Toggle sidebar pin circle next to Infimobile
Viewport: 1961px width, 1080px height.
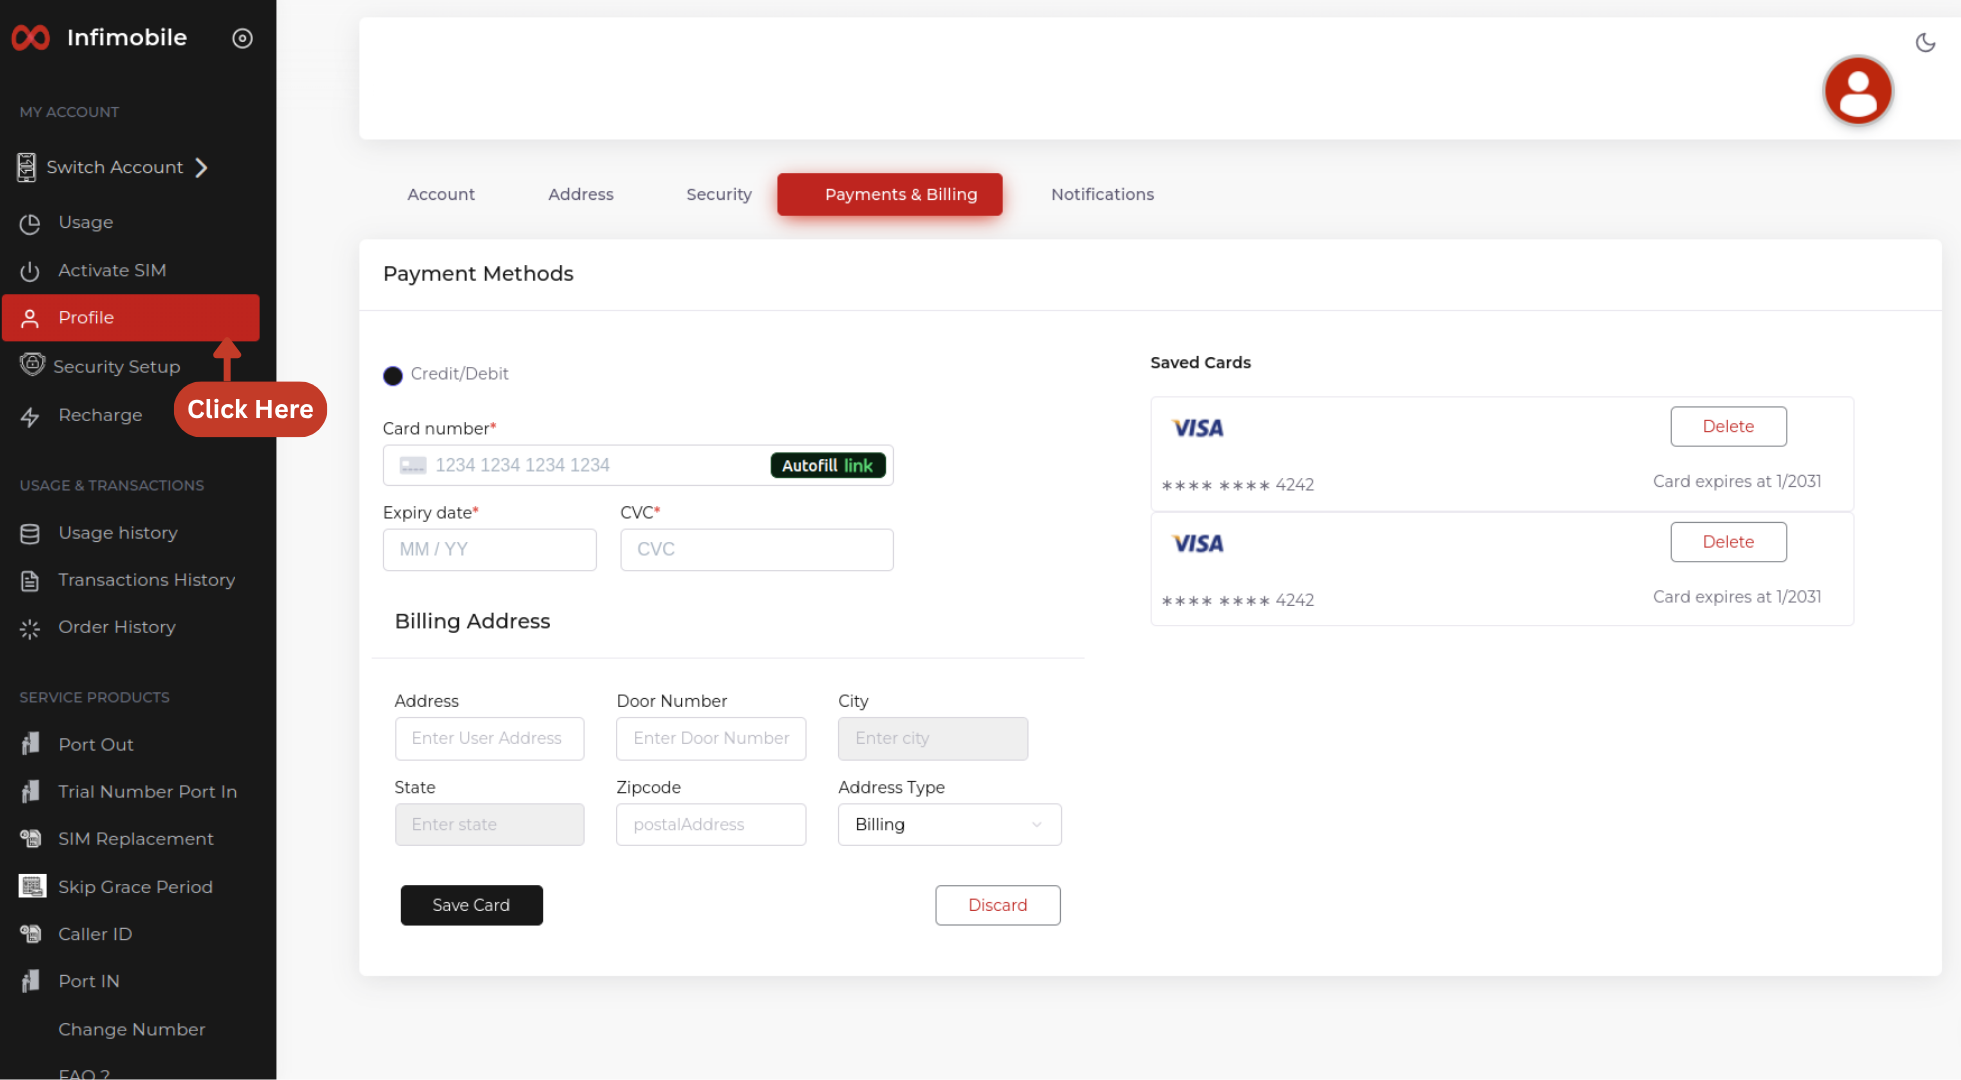242,39
